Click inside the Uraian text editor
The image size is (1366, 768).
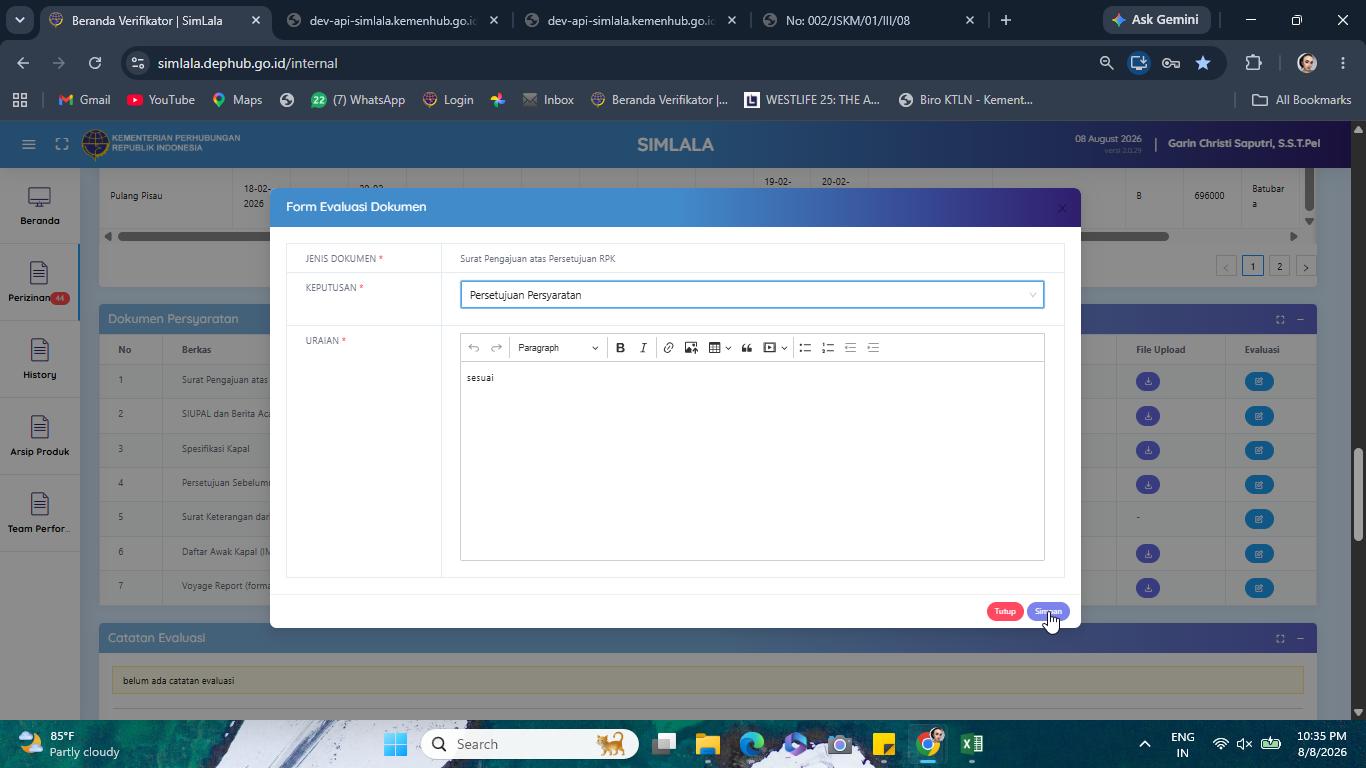coord(752,460)
